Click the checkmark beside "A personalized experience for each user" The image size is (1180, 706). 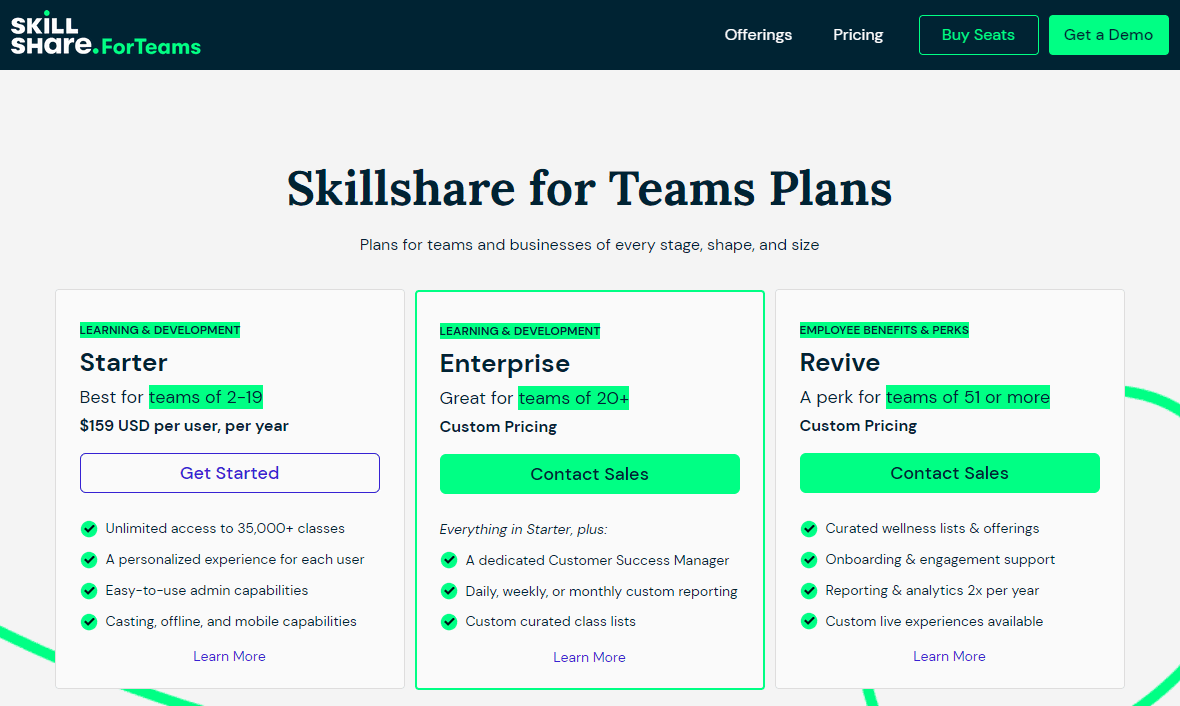click(89, 560)
